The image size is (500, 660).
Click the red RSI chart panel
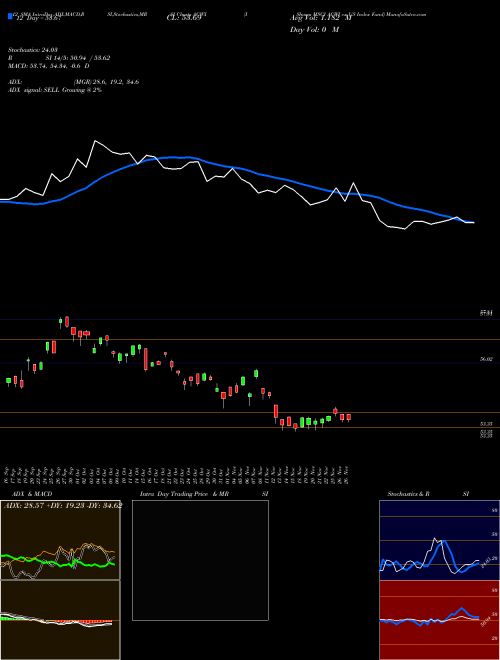[439, 620]
